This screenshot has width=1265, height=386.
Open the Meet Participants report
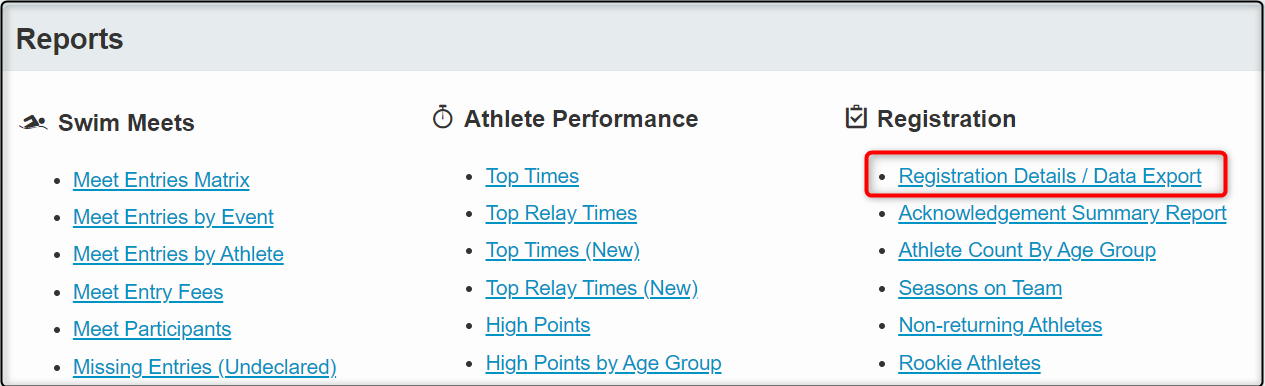(152, 329)
